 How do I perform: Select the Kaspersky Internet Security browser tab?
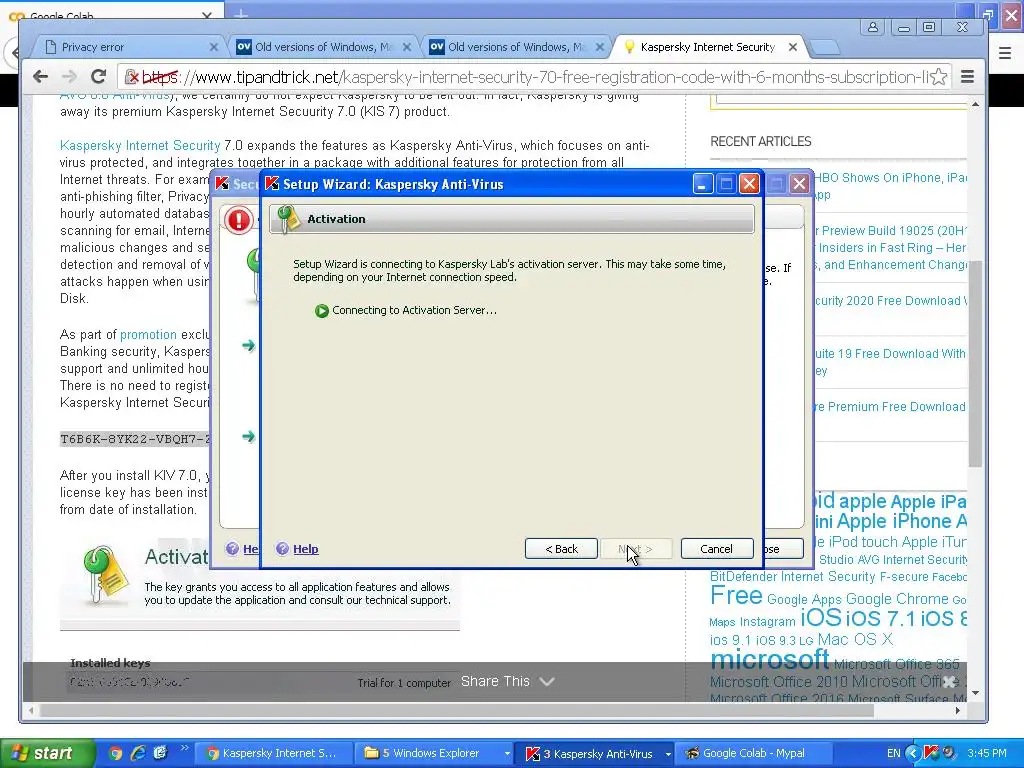pos(708,47)
